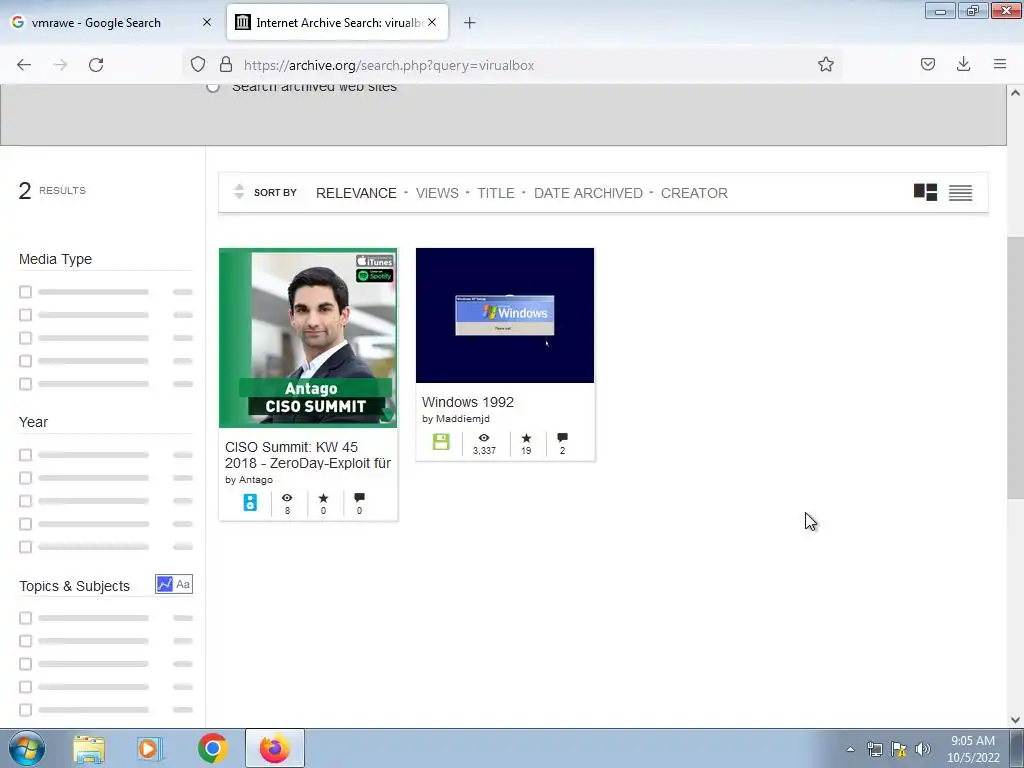Close the Internet Archive Search tab
The width and height of the screenshot is (1024, 768).
[432, 22]
